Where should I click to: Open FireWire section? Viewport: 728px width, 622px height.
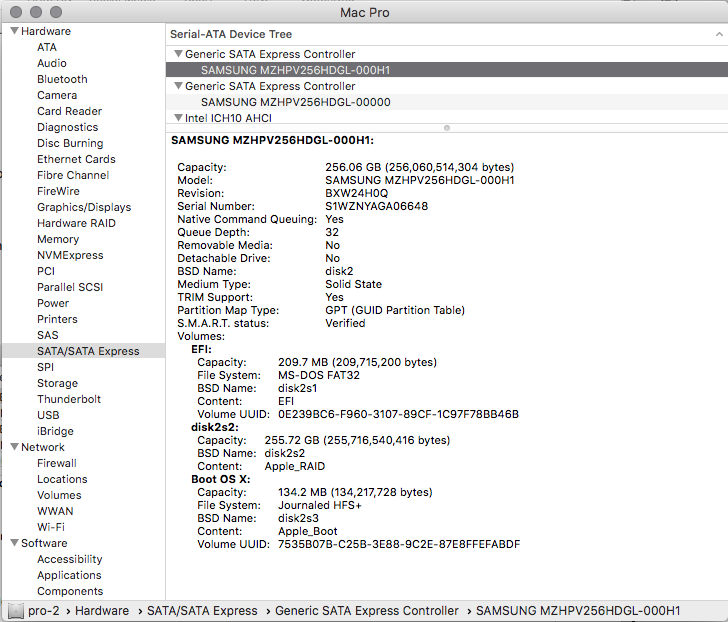point(58,191)
